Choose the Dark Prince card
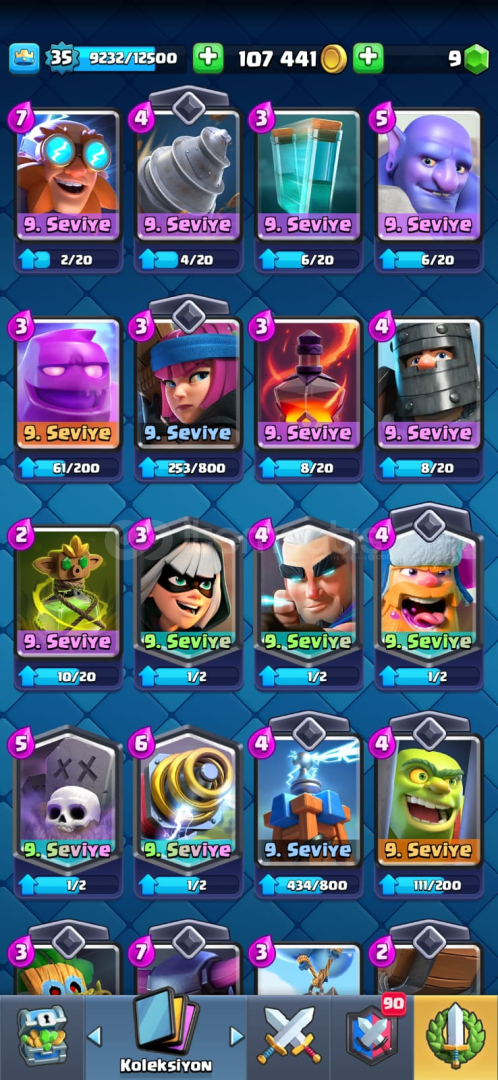This screenshot has height=1080, width=498. [428, 384]
